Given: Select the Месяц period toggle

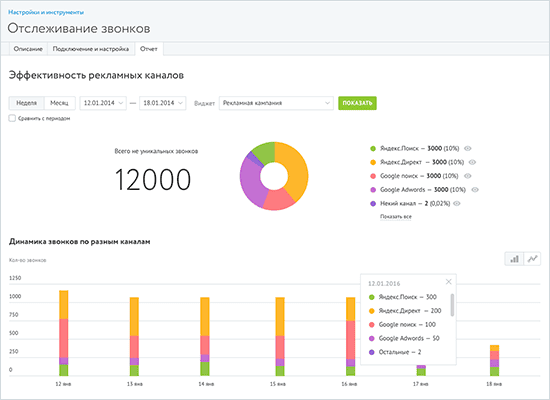Looking at the screenshot, I should (x=59, y=103).
